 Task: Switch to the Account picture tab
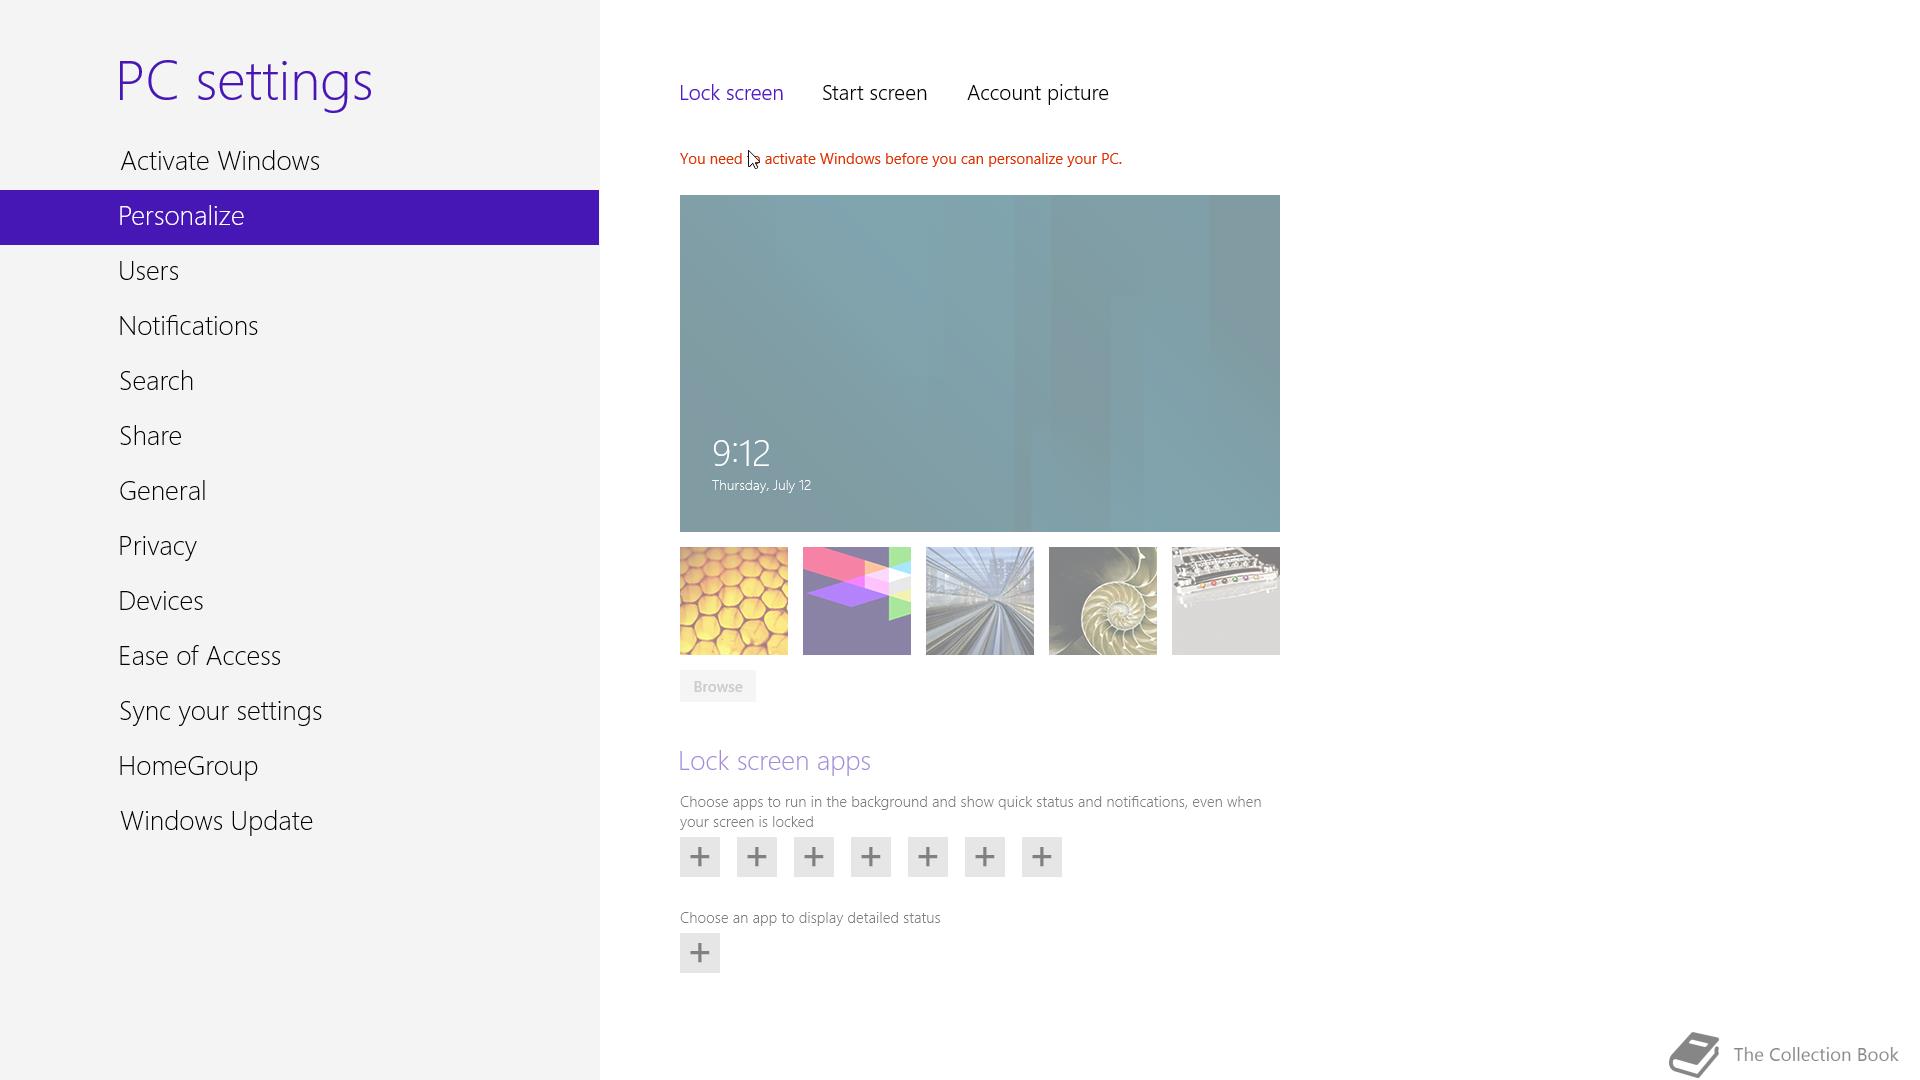(1037, 93)
